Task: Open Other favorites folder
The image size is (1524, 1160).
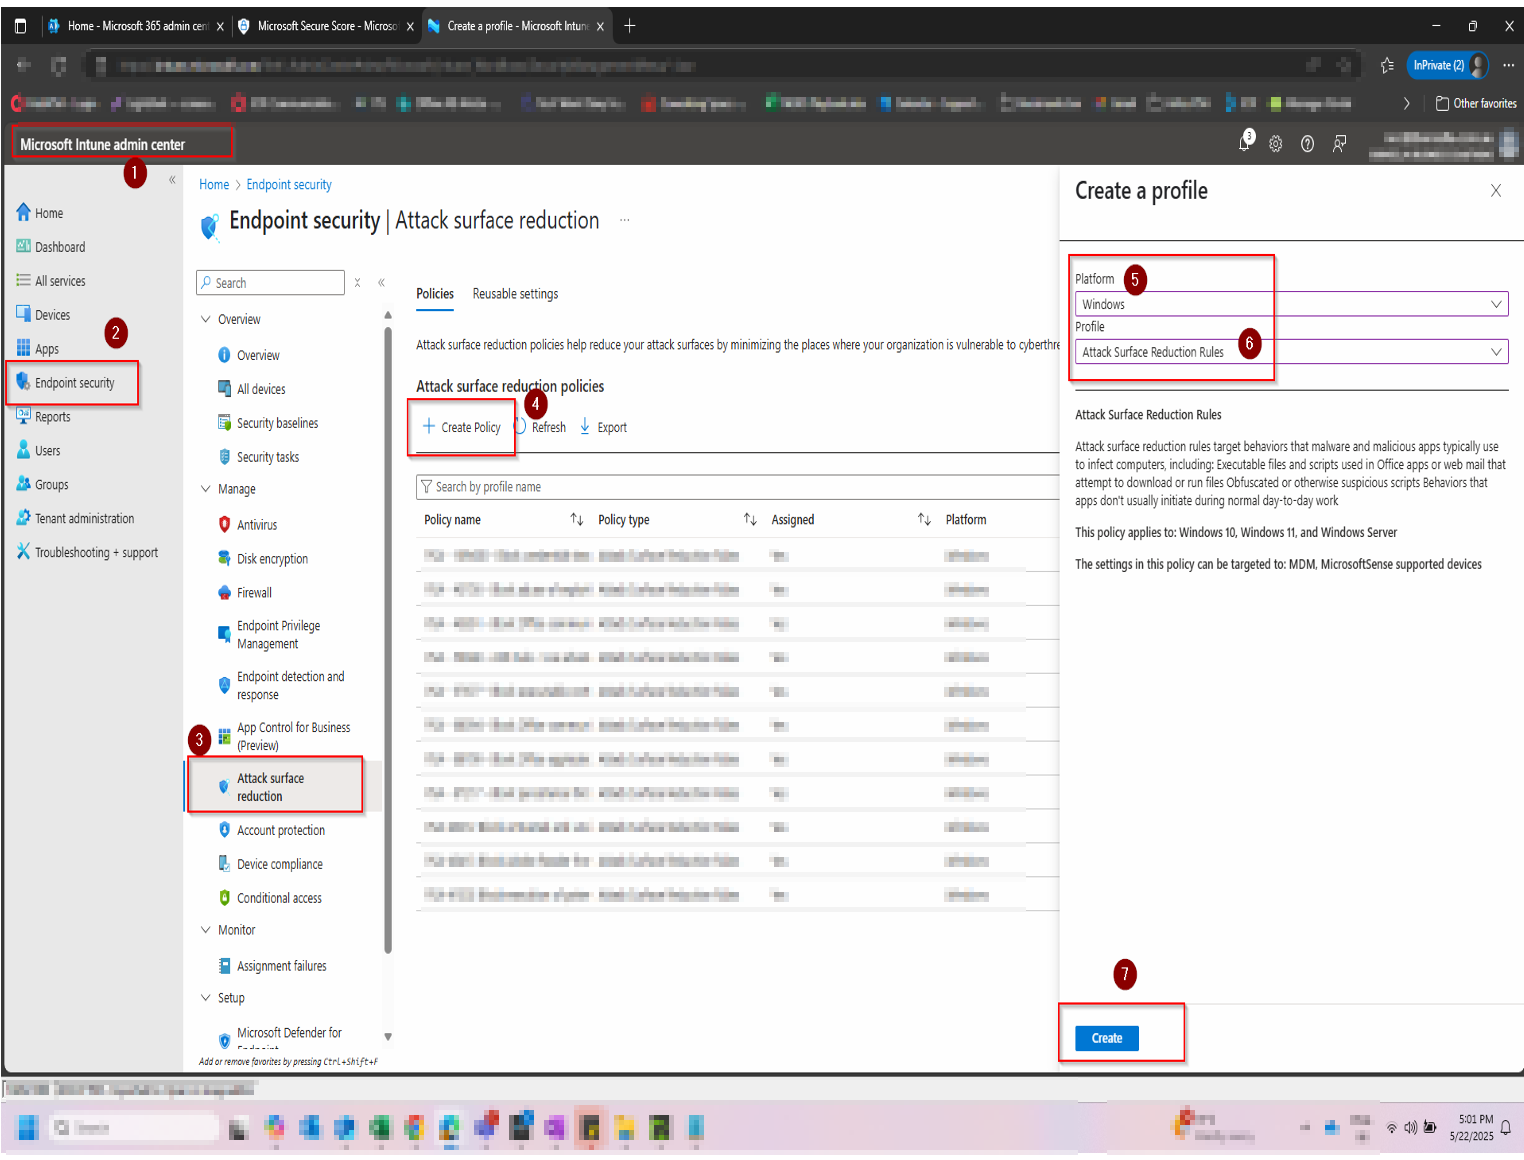Action: (1476, 103)
